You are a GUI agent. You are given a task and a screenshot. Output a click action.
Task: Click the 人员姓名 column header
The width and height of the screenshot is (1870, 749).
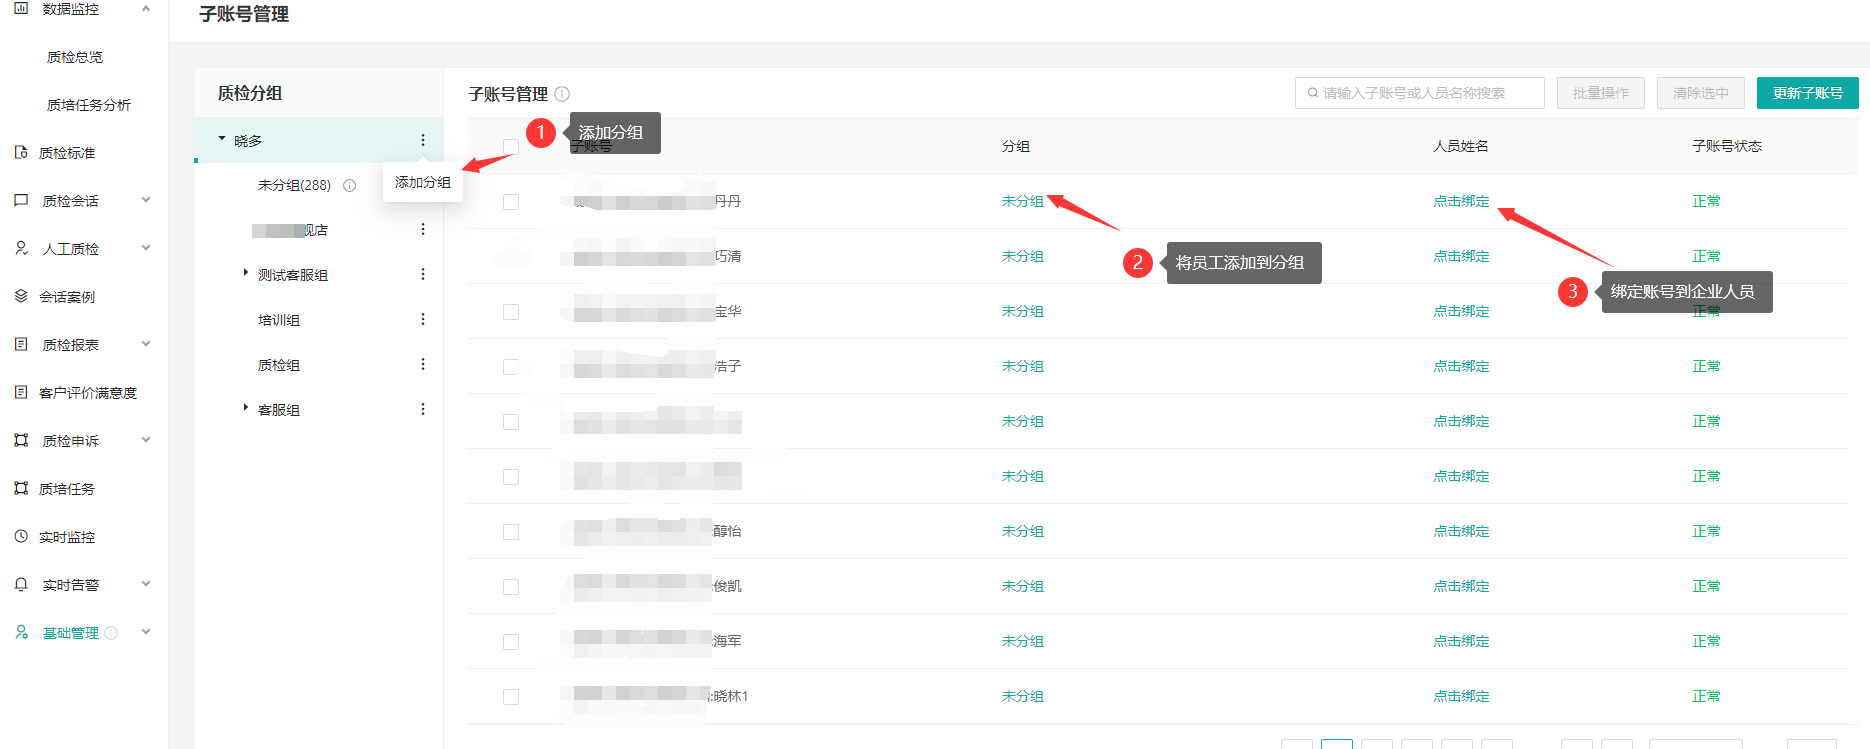[1461, 146]
